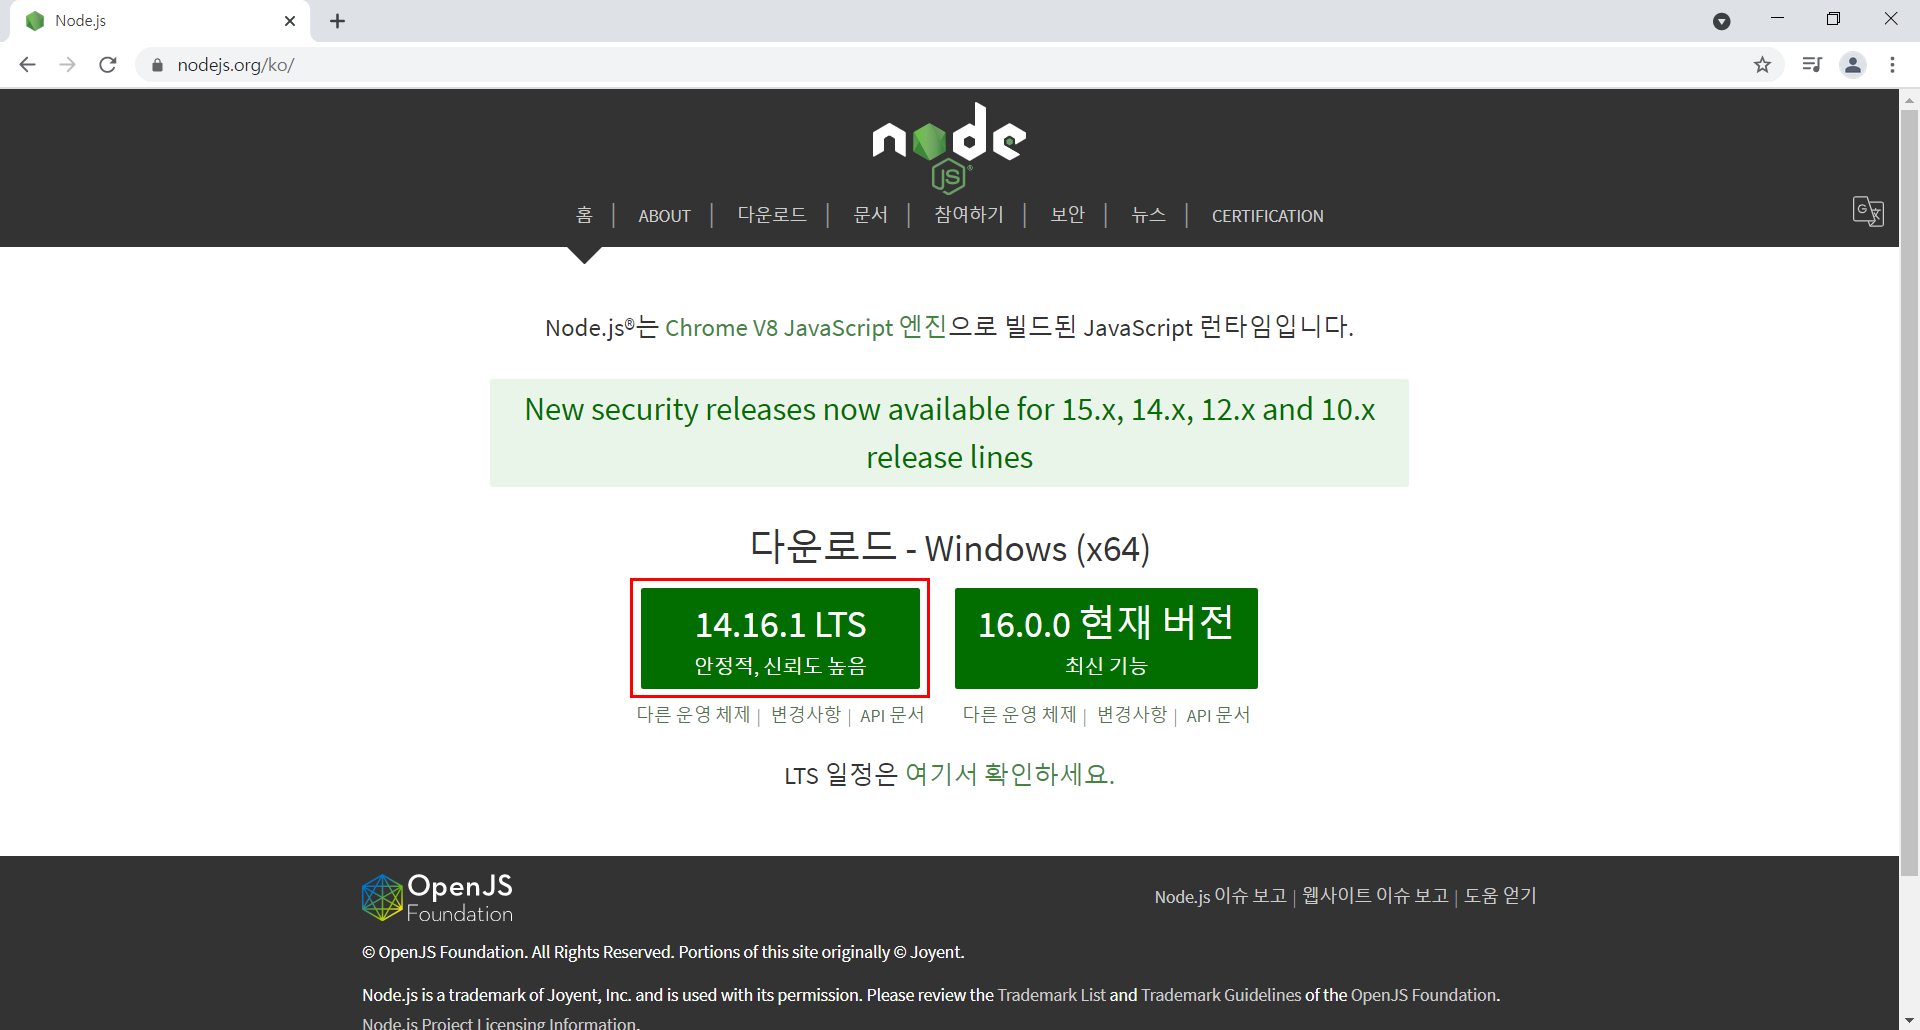This screenshot has height=1030, width=1920.
Task: Restore down the Chrome window
Action: click(x=1833, y=19)
